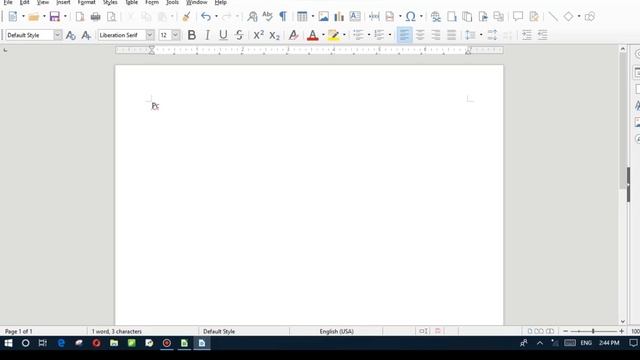
Task: Align text right
Action: click(x=436, y=35)
